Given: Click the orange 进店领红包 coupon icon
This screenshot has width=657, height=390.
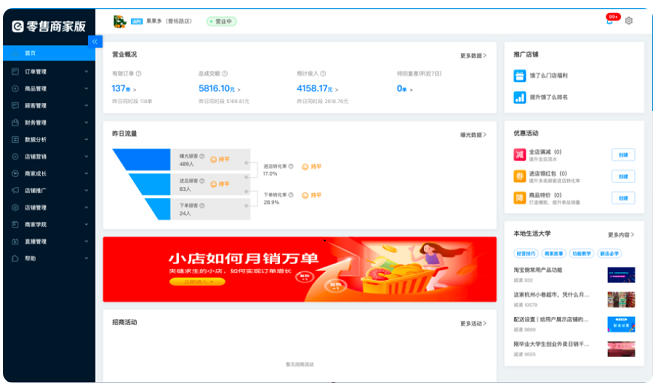Looking at the screenshot, I should pyautogui.click(x=520, y=176).
